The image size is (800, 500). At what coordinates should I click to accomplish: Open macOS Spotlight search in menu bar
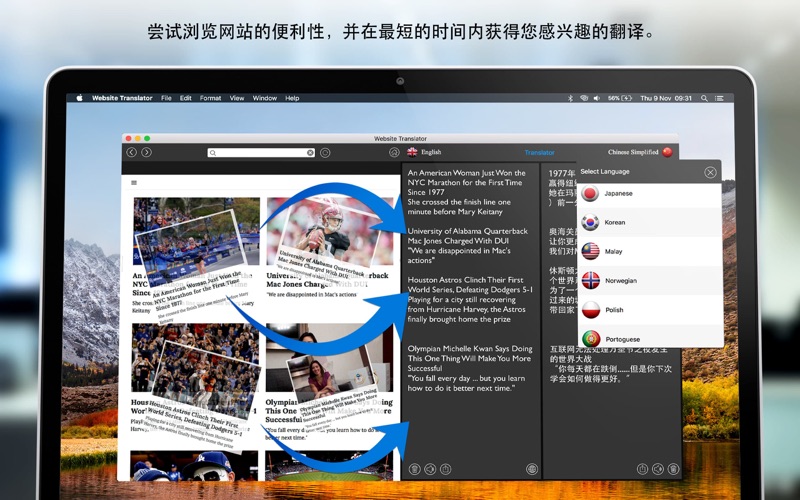point(704,98)
